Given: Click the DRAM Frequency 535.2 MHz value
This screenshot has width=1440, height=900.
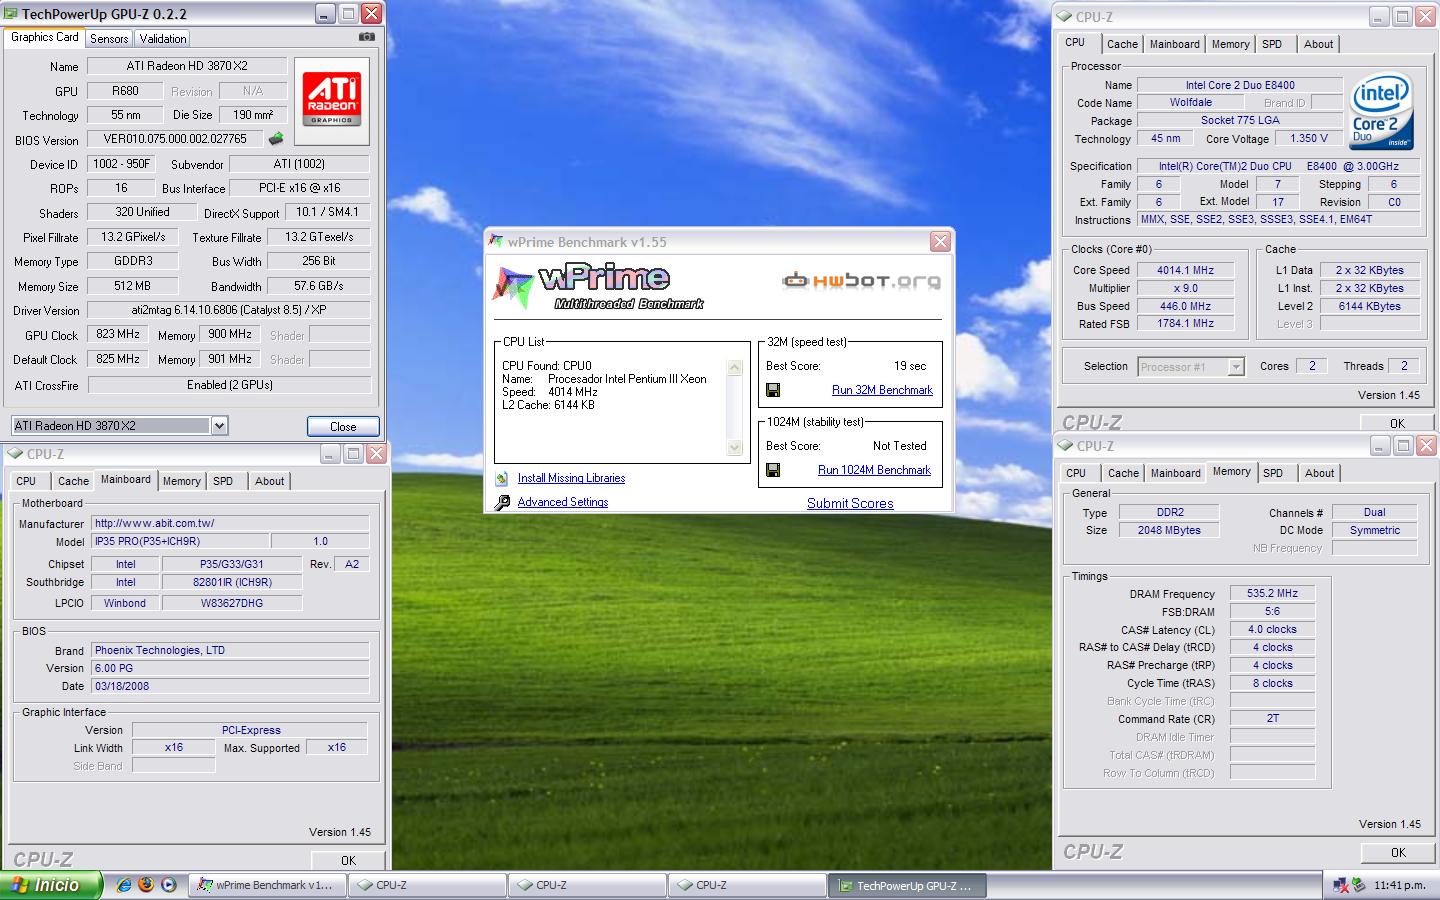Looking at the screenshot, I should [x=1272, y=593].
